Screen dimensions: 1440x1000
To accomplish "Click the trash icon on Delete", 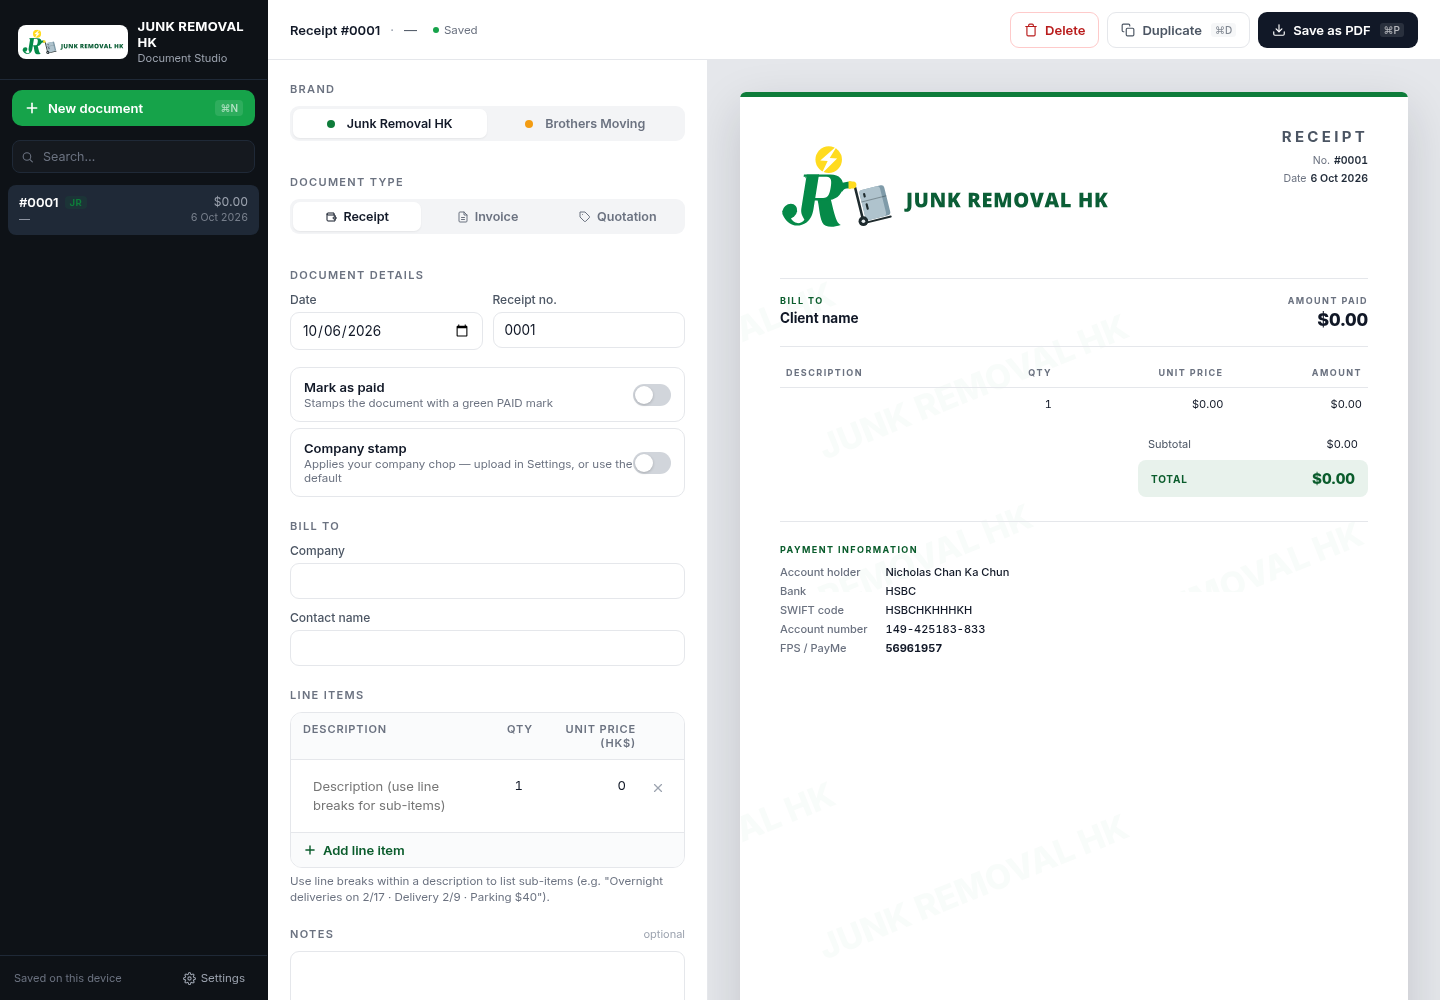I will [x=1031, y=30].
